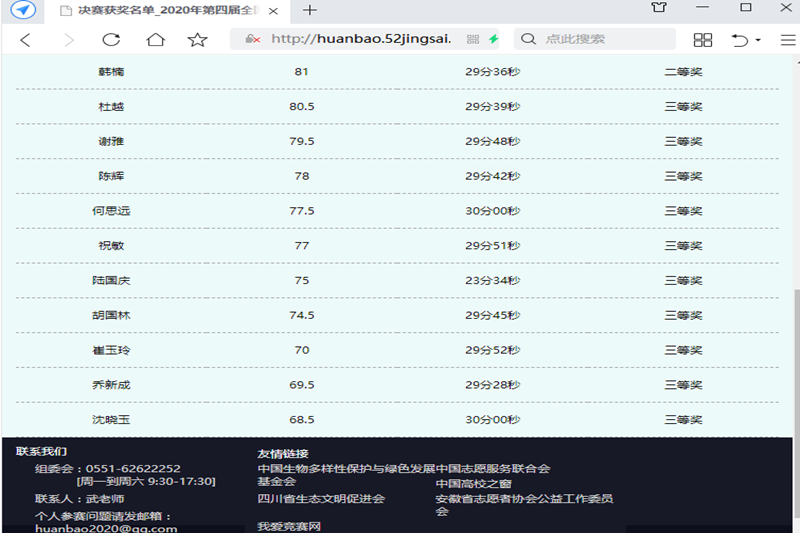Open the 中国高校之窗 link
Screen dimensions: 800x533
473,484
